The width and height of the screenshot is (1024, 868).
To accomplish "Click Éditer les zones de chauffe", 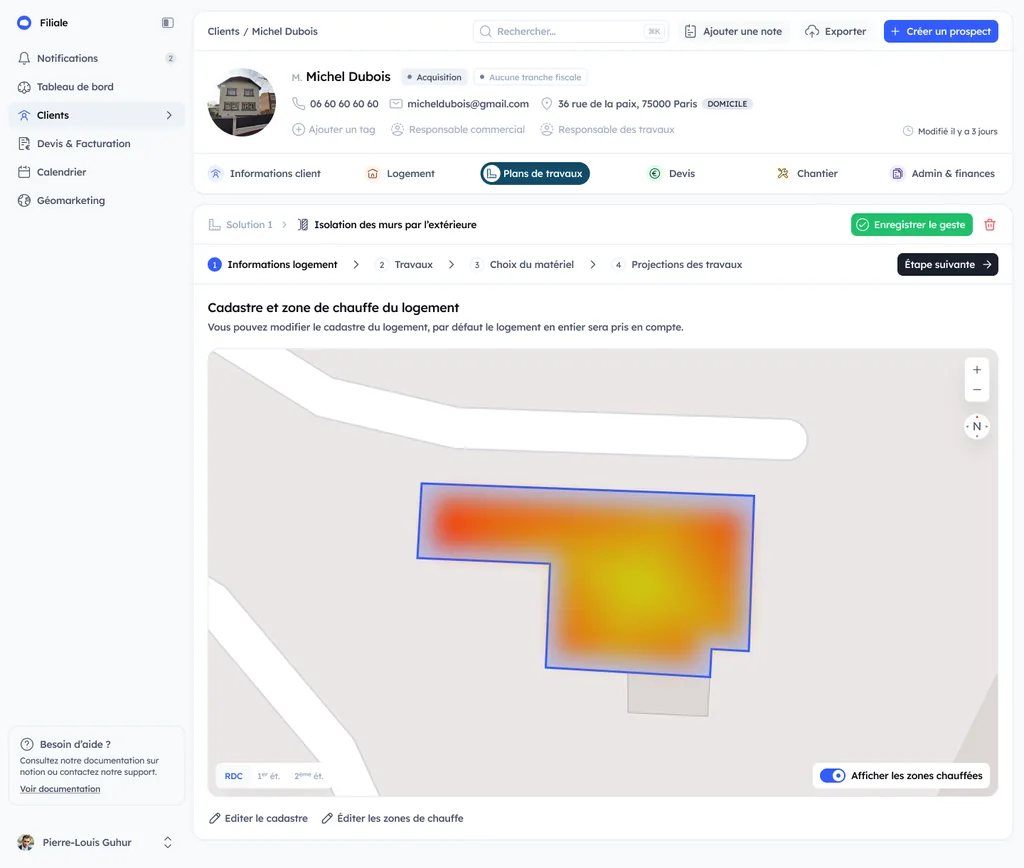I will pos(392,818).
